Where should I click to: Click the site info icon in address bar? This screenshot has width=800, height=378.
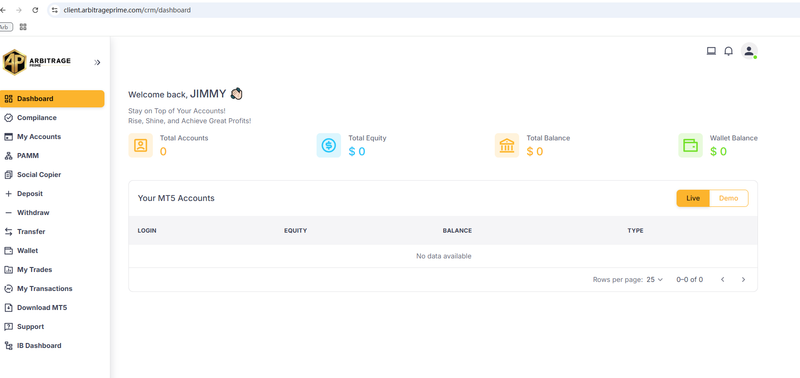55,10
